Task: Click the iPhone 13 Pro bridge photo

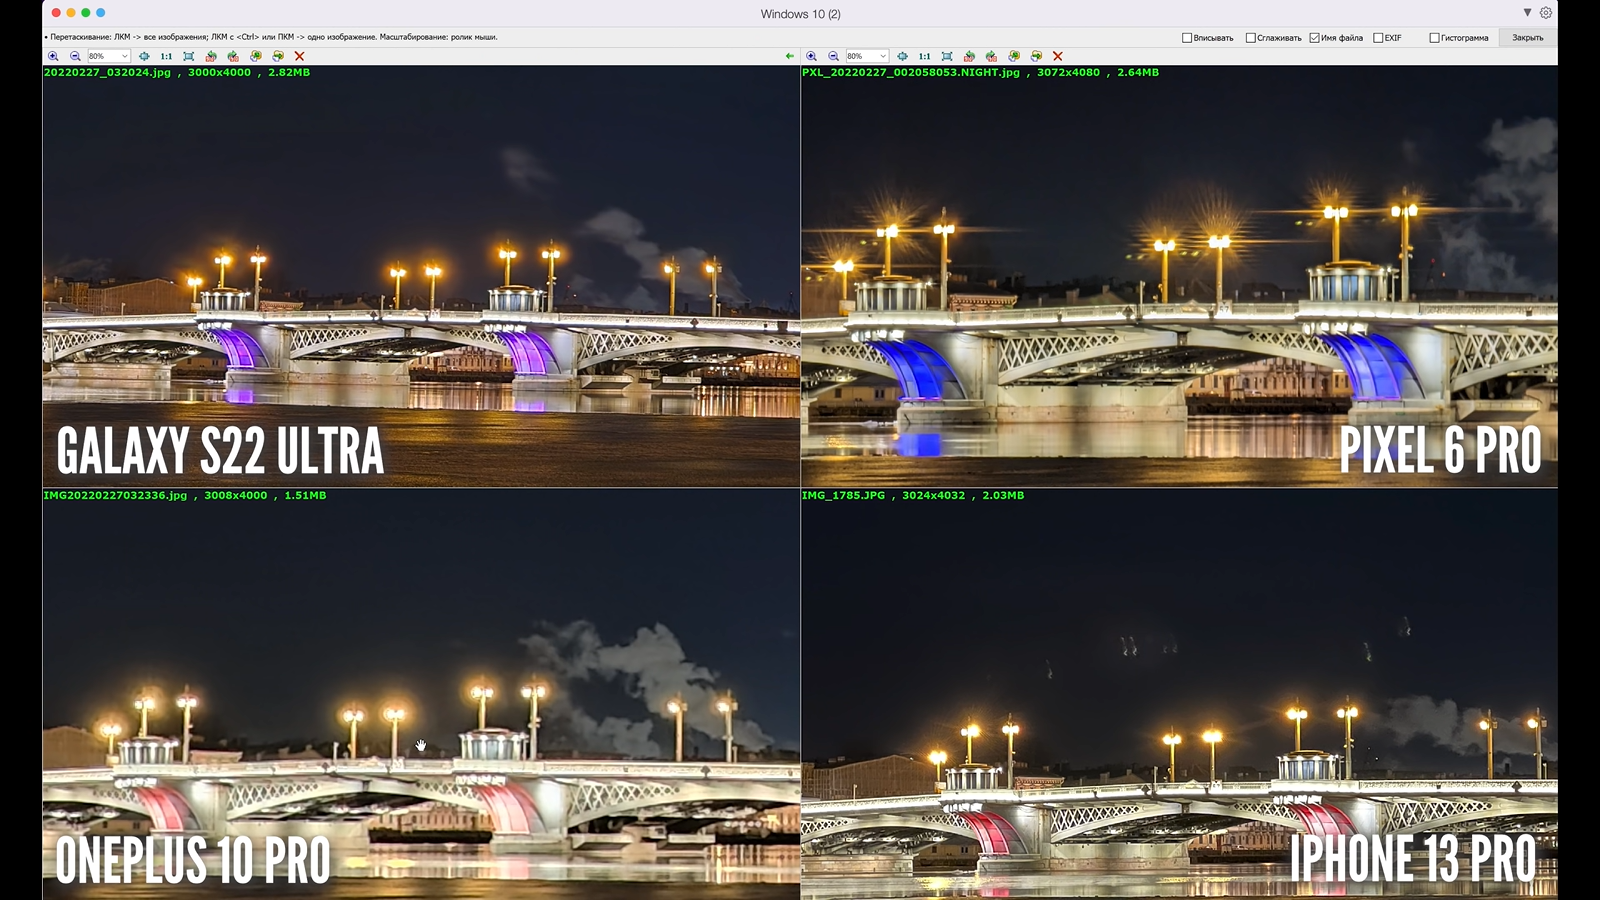Action: [1179, 694]
